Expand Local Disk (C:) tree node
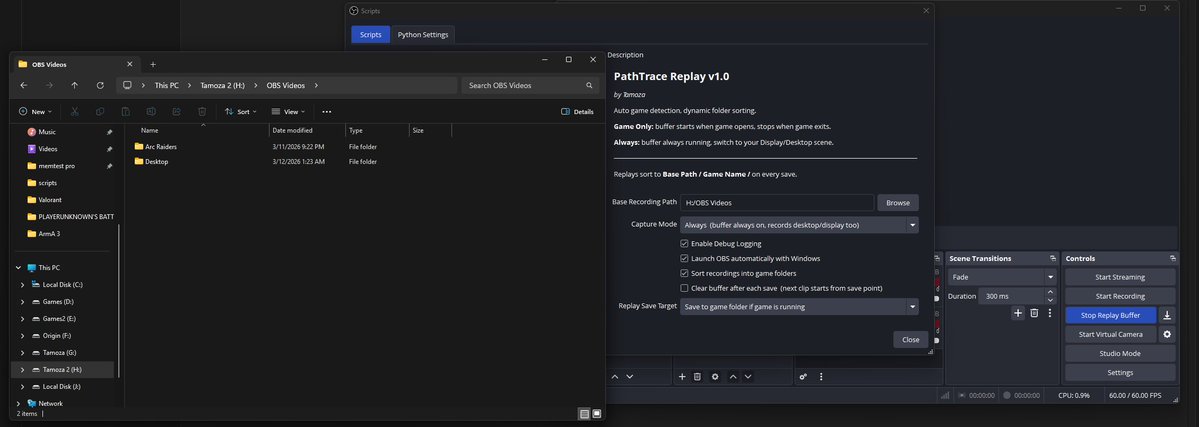Screen dimensions: 1199x427 pyautogui.click(x=22, y=285)
